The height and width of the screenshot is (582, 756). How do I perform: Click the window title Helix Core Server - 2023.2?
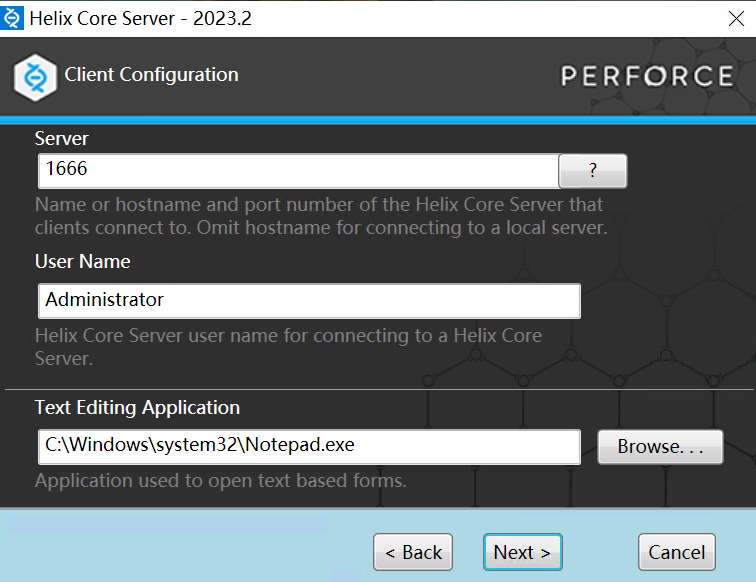coord(140,18)
